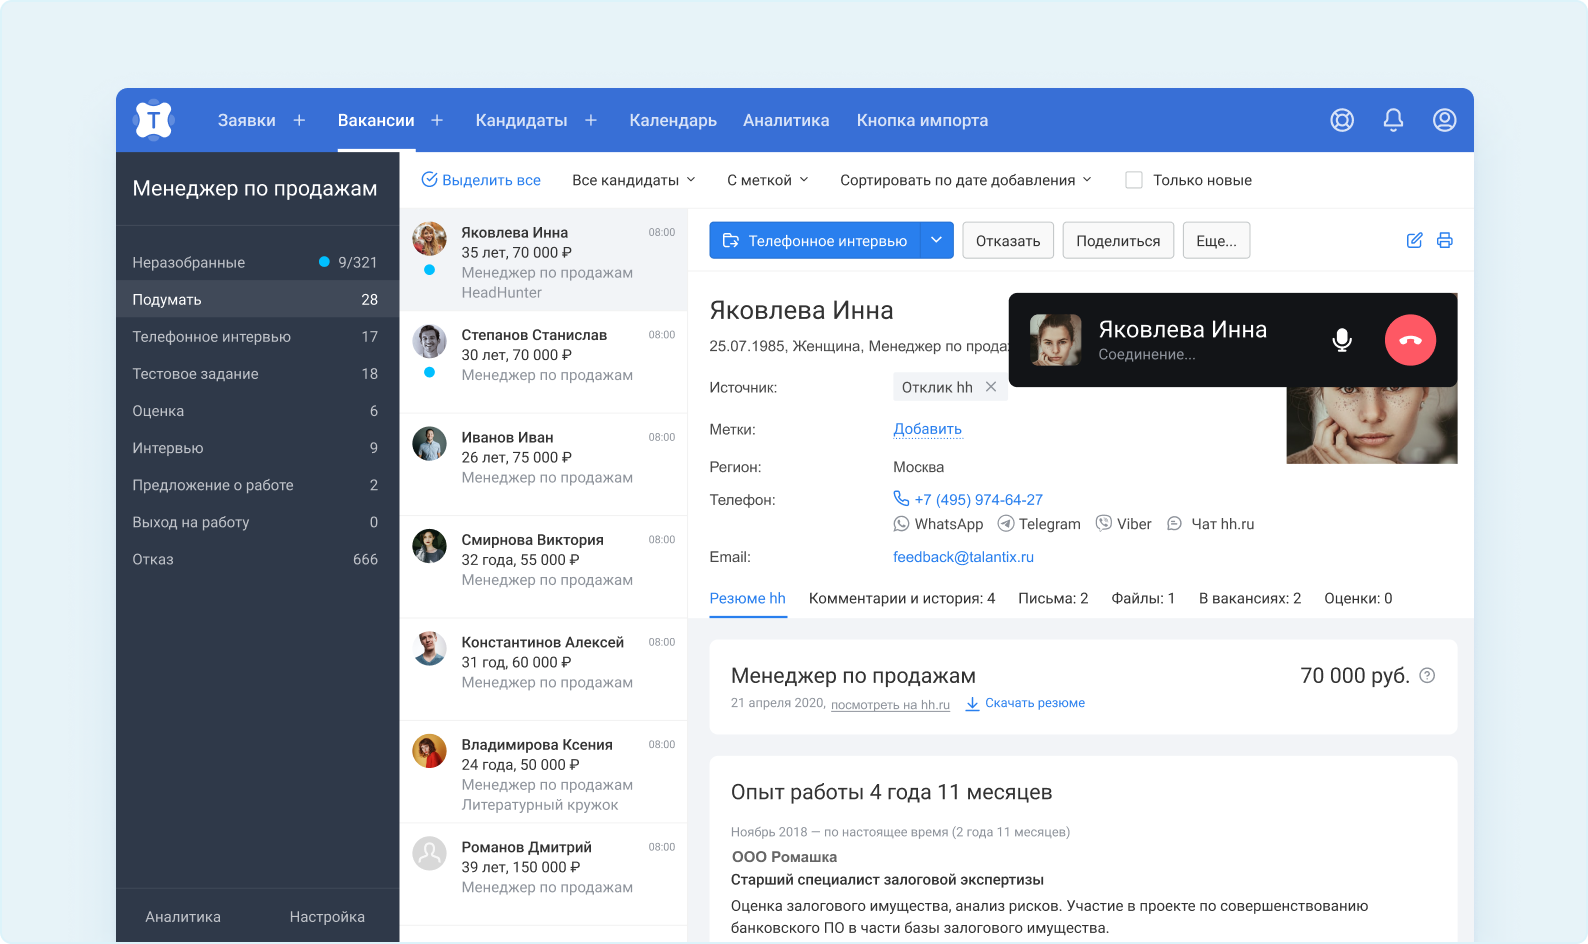This screenshot has width=1588, height=944.
Task: Click the salary help question icon
Action: click(1428, 675)
